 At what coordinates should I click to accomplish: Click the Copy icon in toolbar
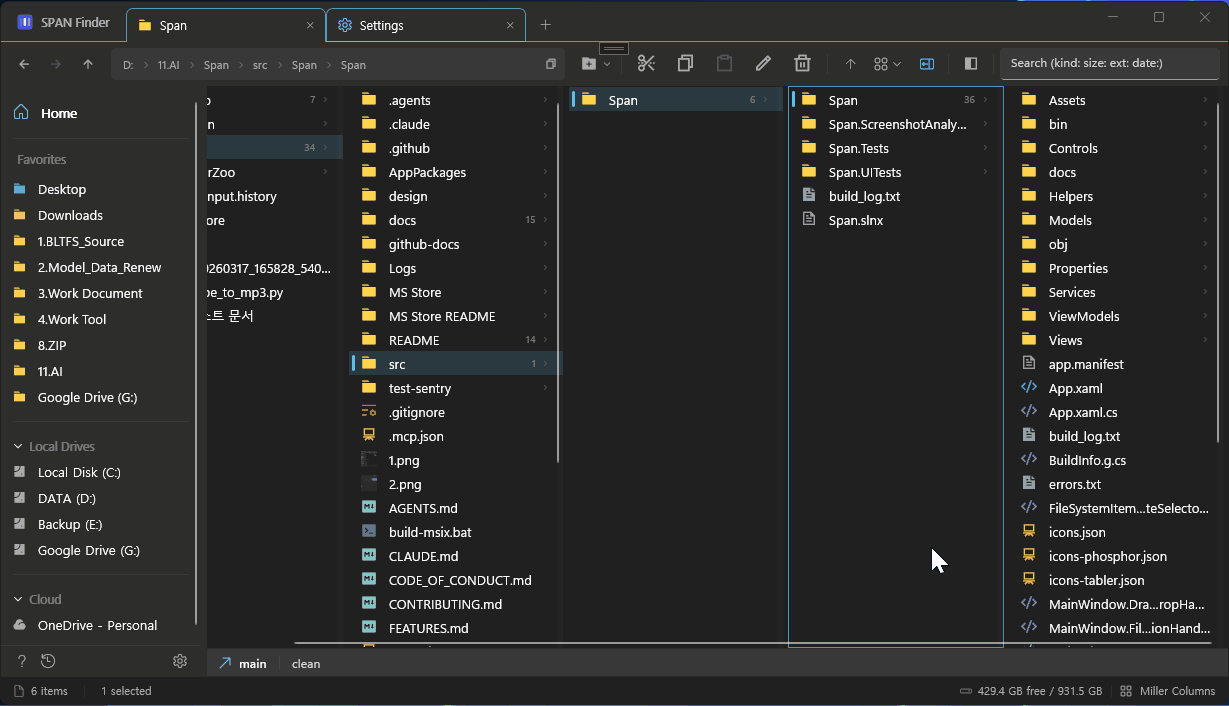pyautogui.click(x=685, y=63)
